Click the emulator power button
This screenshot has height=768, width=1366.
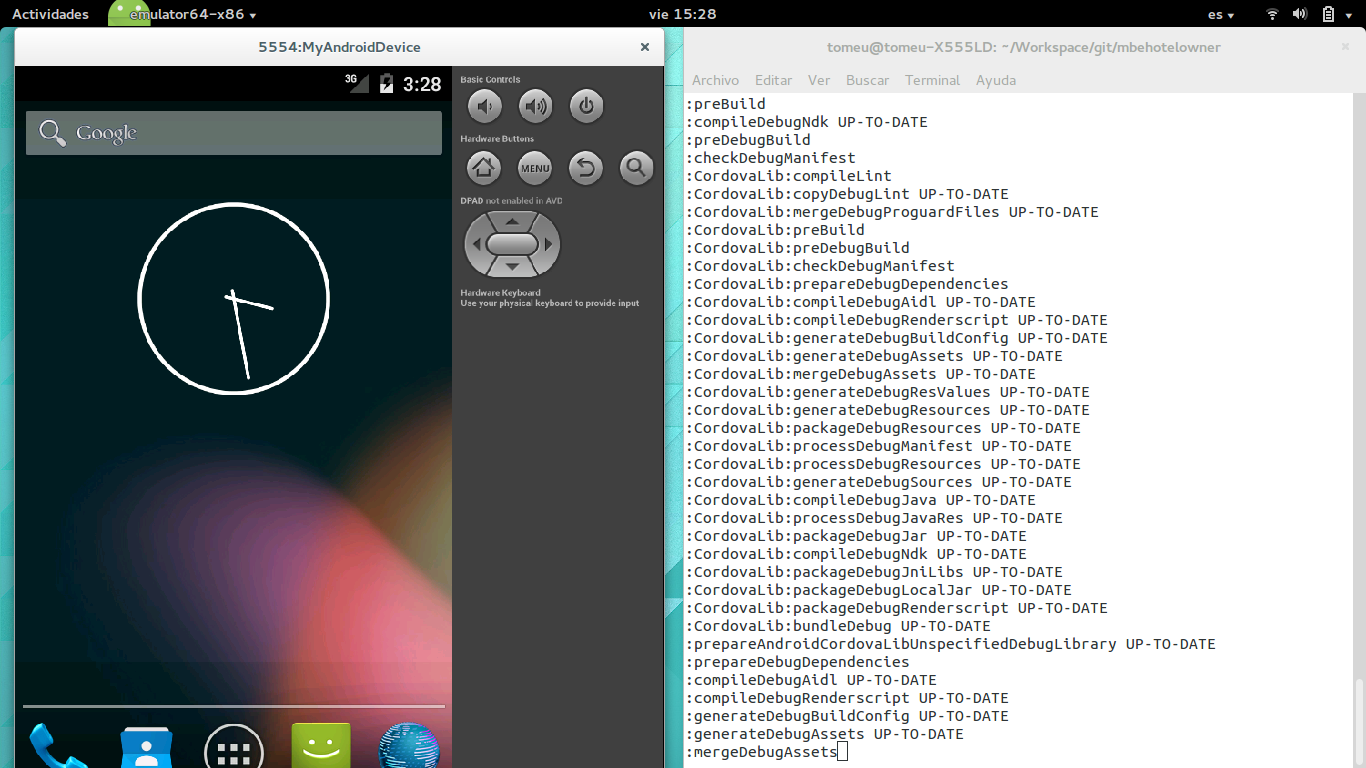(586, 106)
